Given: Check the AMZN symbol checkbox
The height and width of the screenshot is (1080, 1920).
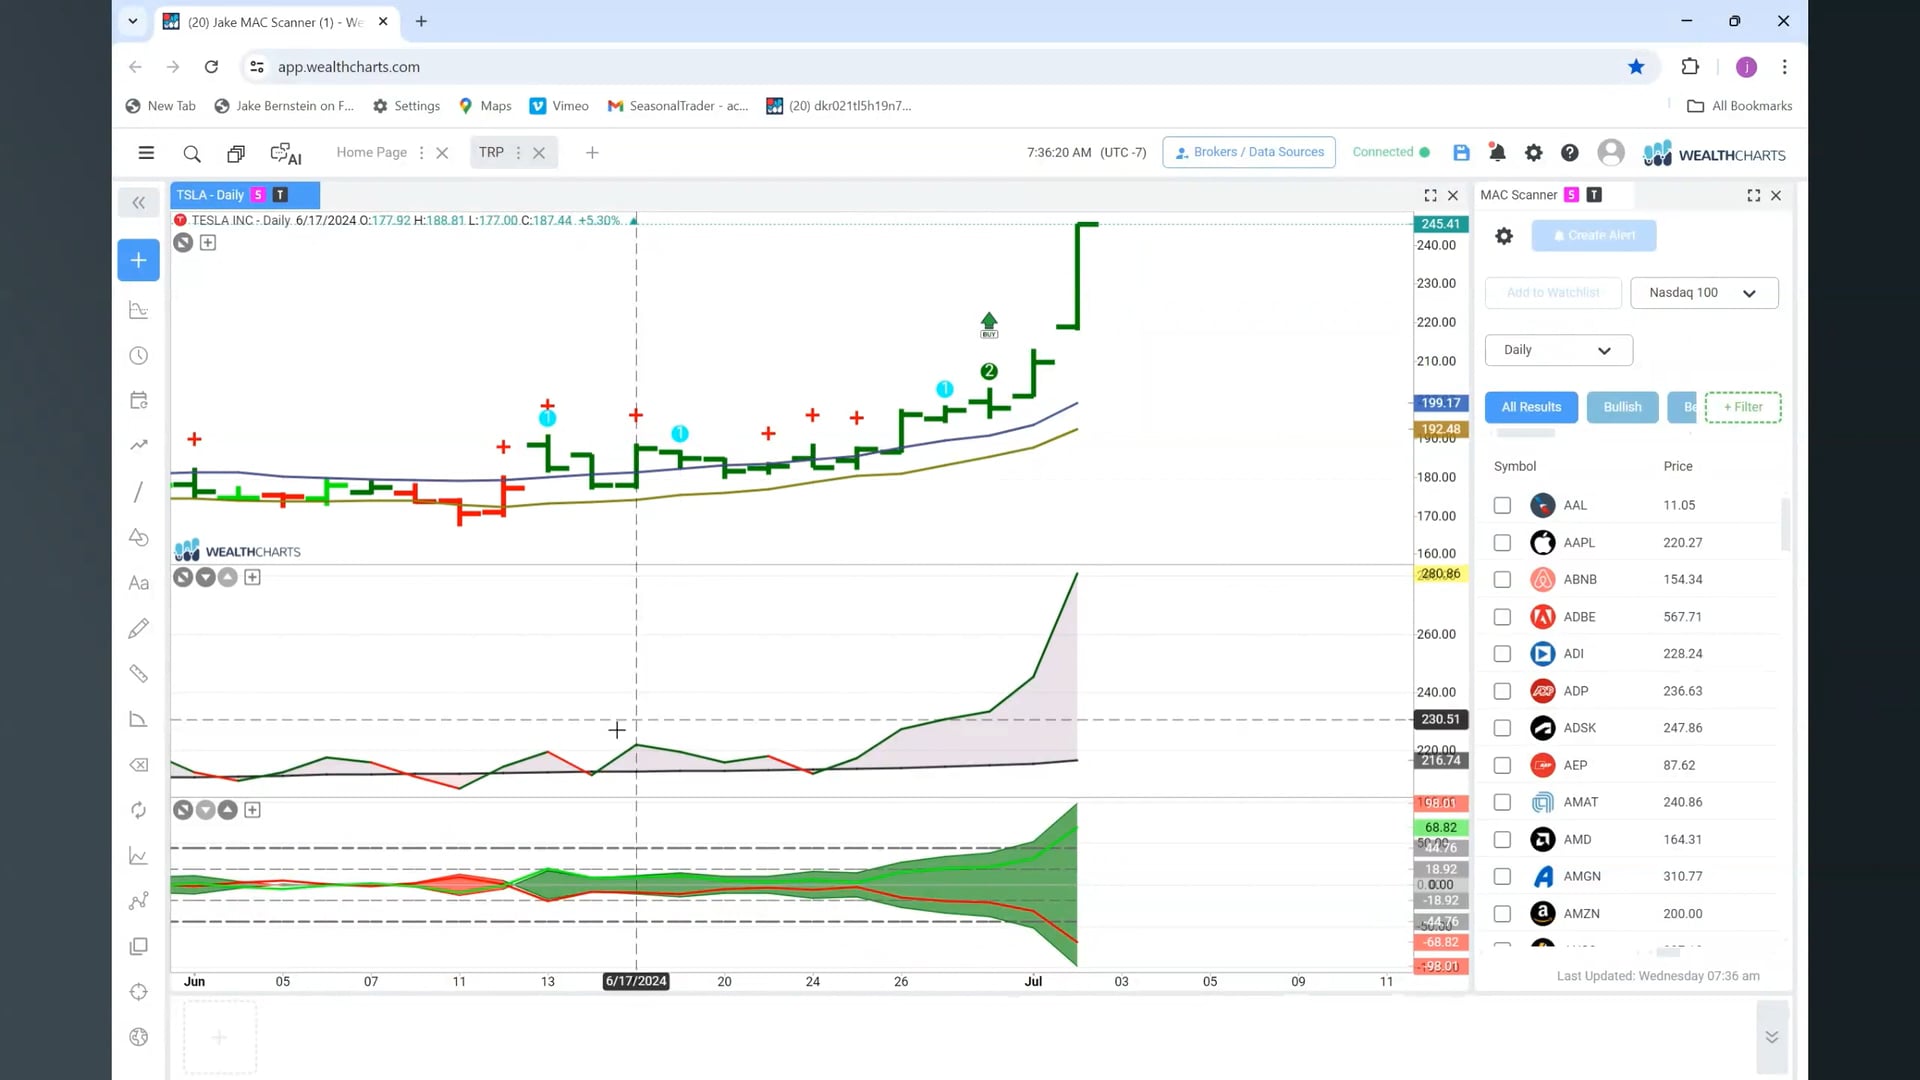Looking at the screenshot, I should 1502,914.
